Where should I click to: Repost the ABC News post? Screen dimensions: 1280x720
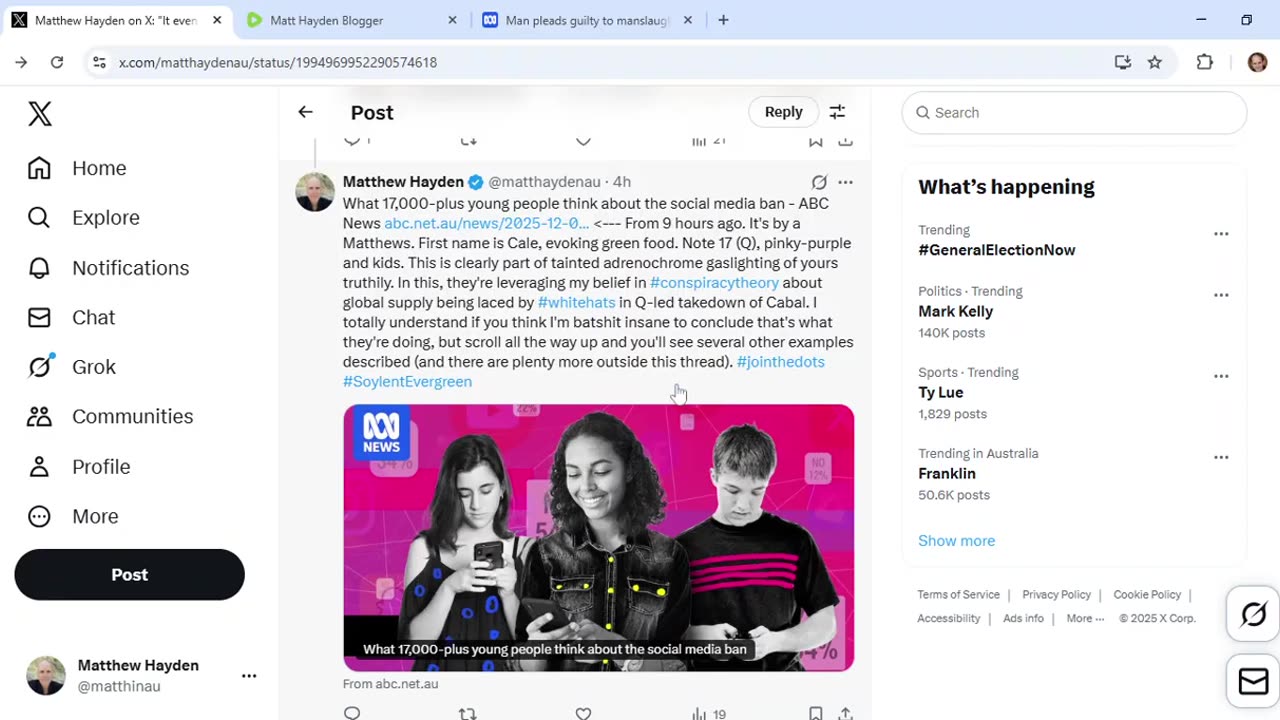[x=467, y=713]
